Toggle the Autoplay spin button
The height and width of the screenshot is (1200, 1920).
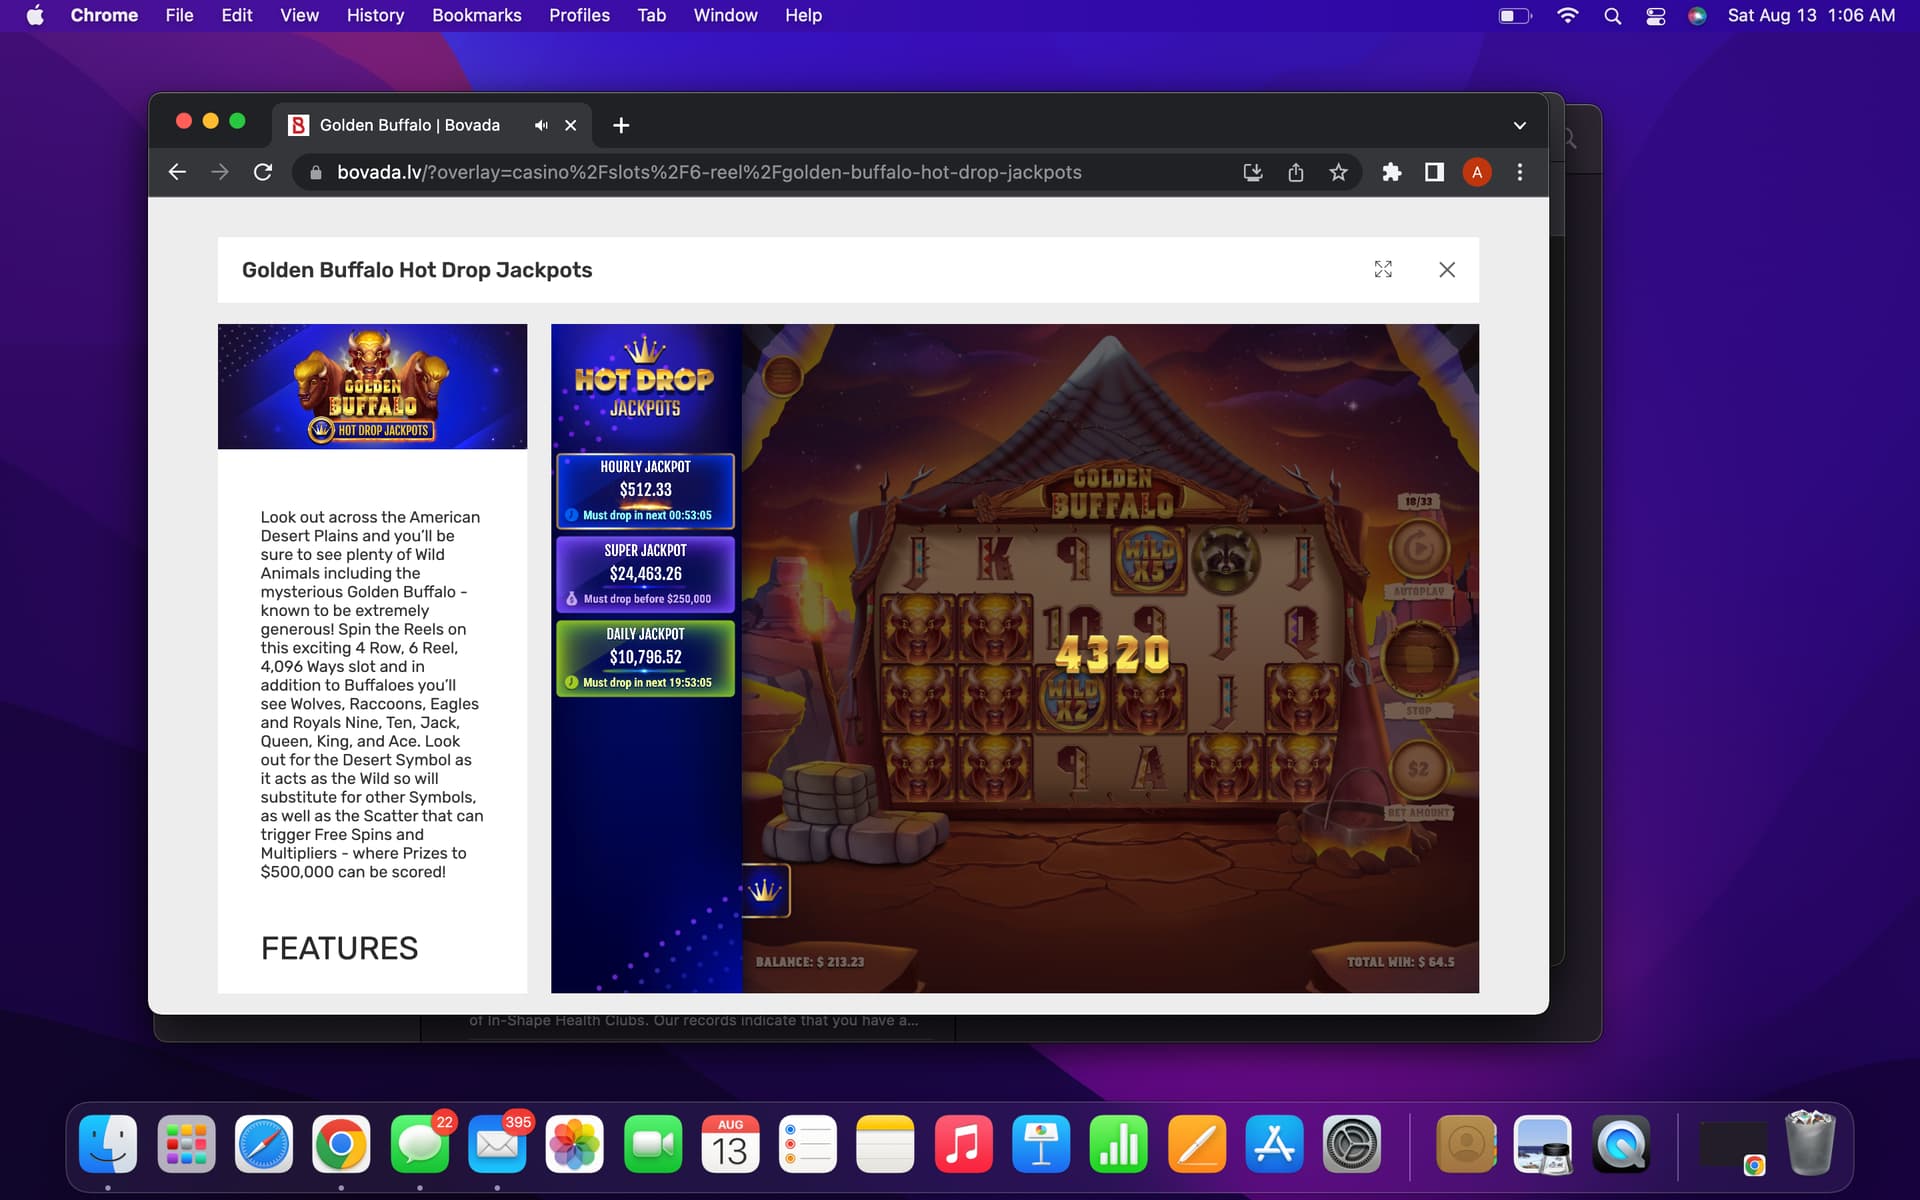click(x=1419, y=549)
